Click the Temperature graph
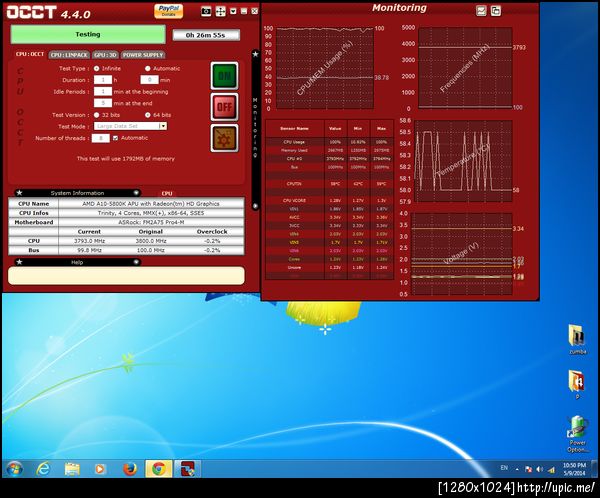 (x=463, y=161)
